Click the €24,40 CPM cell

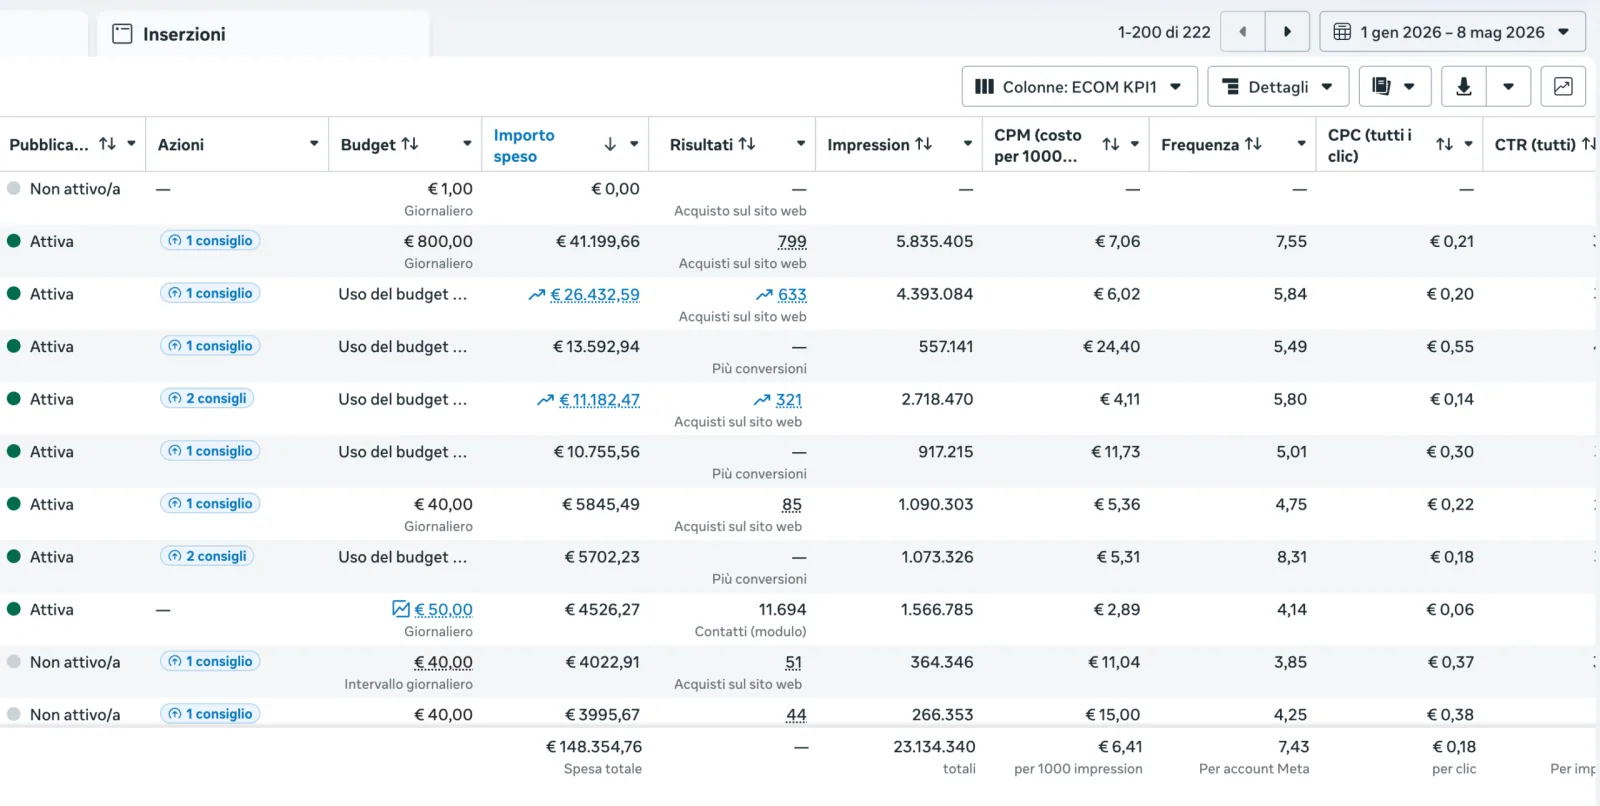(x=1111, y=346)
